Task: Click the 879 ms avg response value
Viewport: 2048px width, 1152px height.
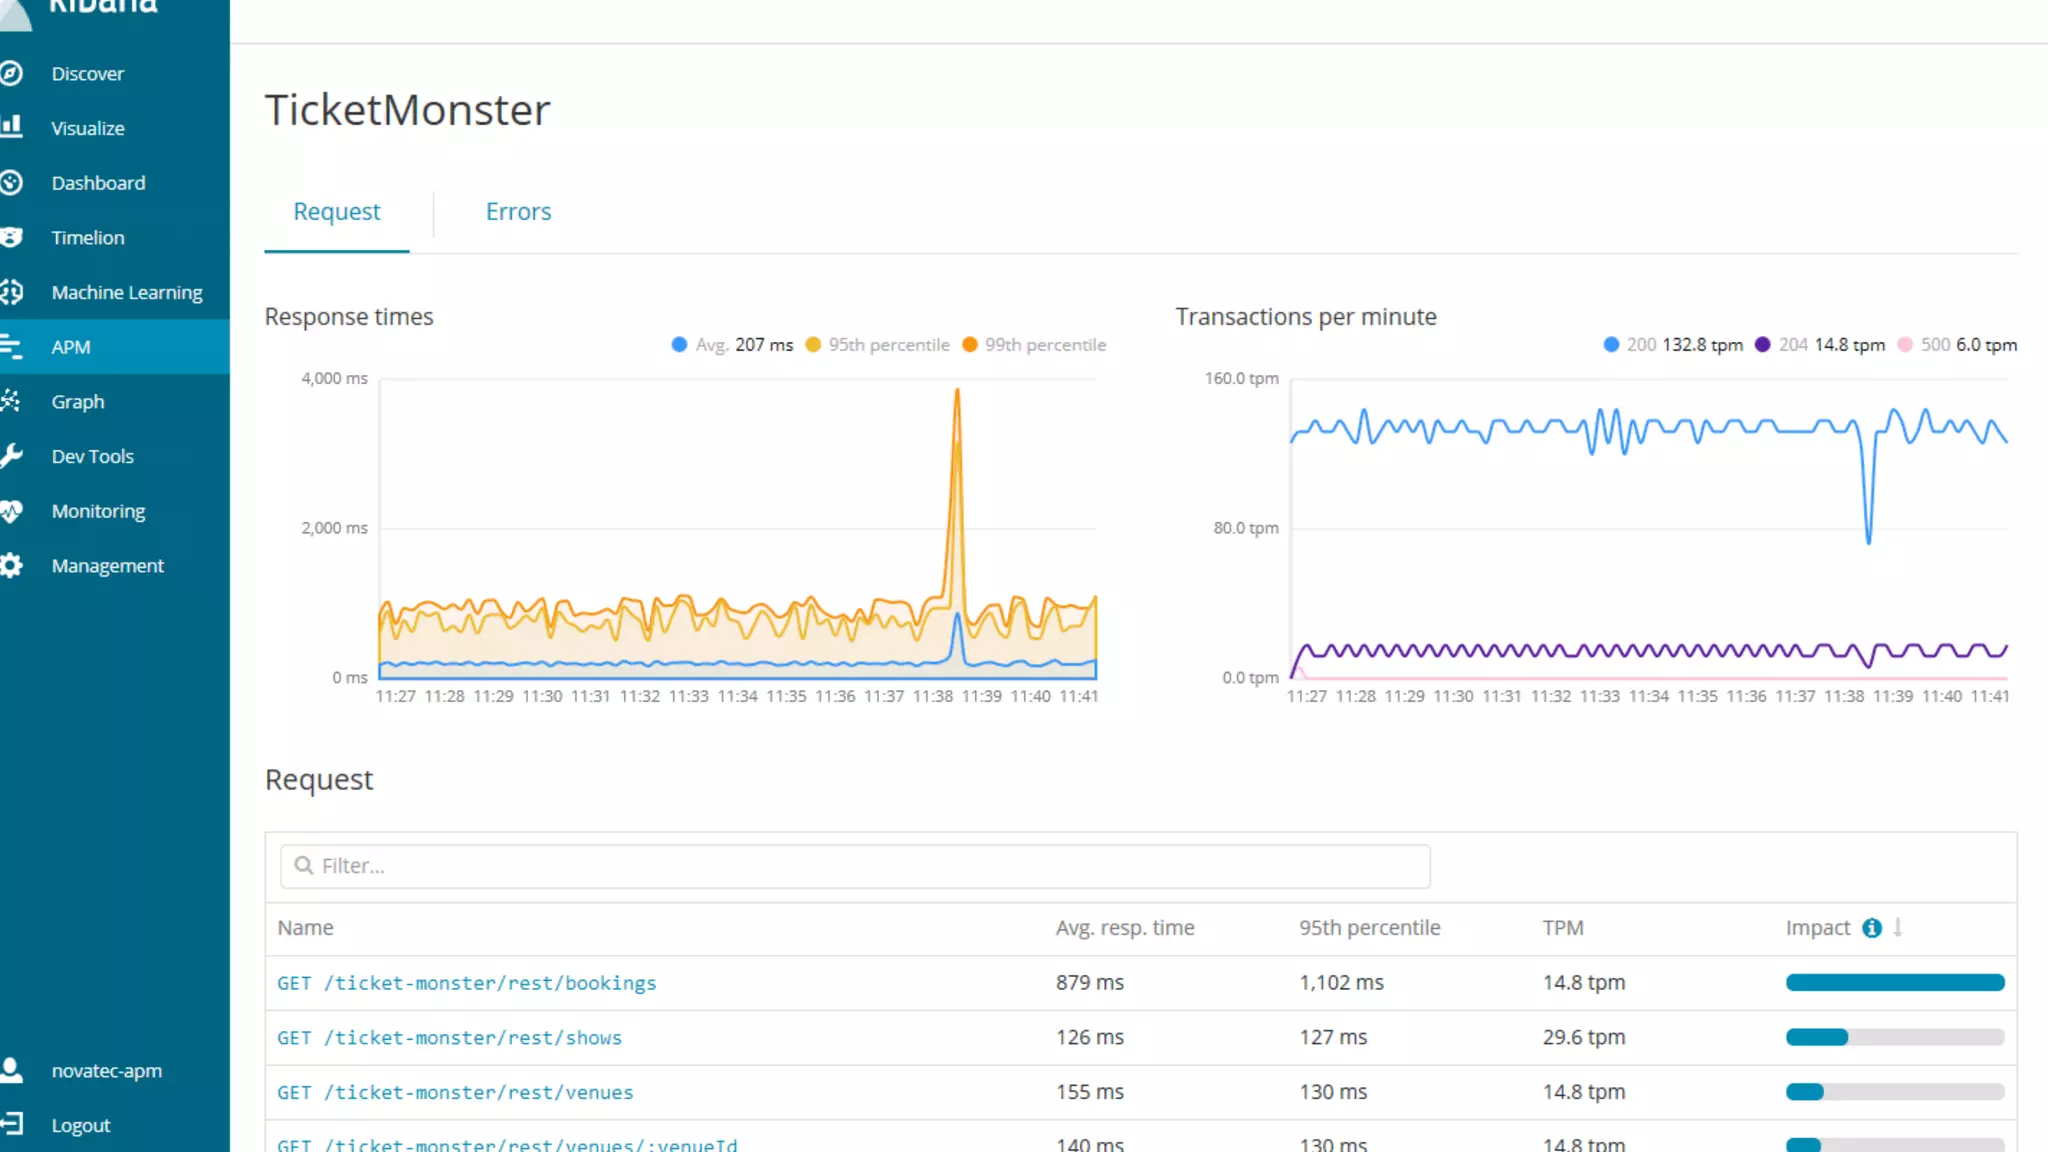Action: (x=1089, y=983)
